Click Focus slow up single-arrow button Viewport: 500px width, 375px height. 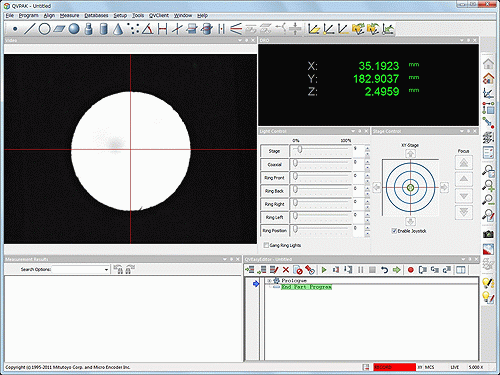tap(464, 179)
